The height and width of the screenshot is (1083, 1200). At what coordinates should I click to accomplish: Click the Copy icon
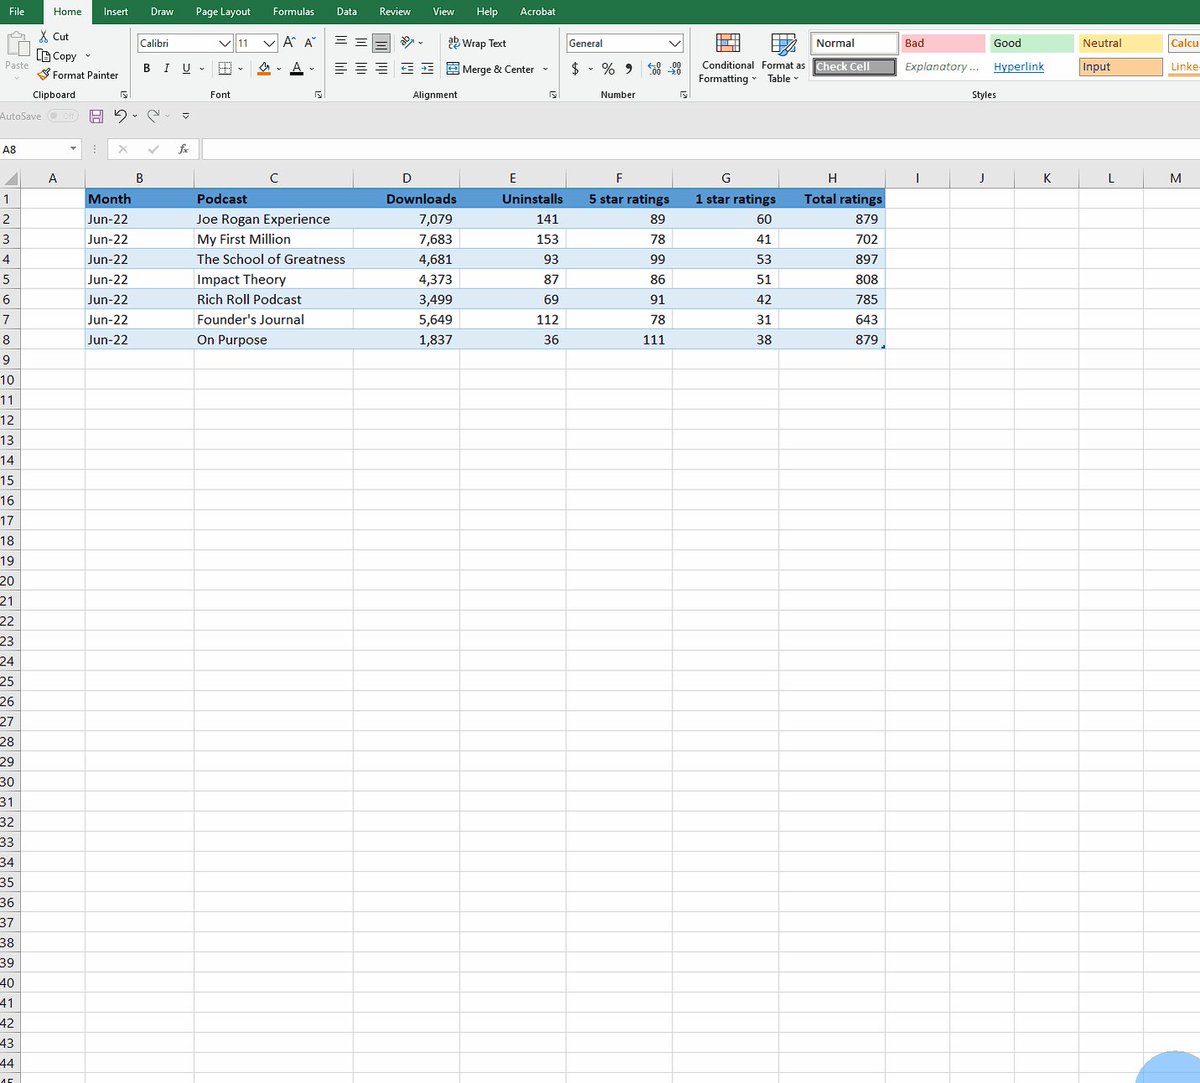tap(44, 56)
